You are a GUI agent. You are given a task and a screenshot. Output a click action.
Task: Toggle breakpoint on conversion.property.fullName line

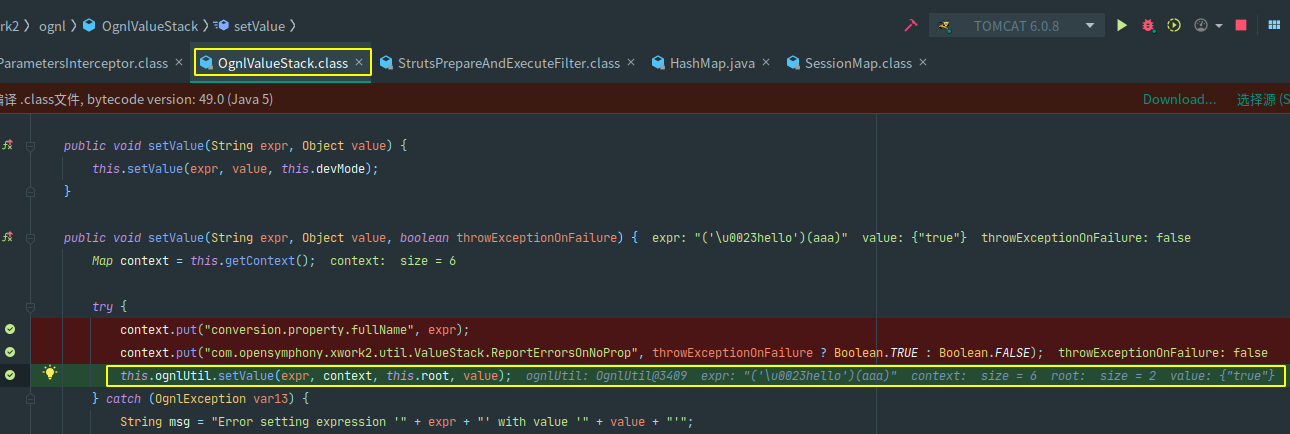point(10,329)
